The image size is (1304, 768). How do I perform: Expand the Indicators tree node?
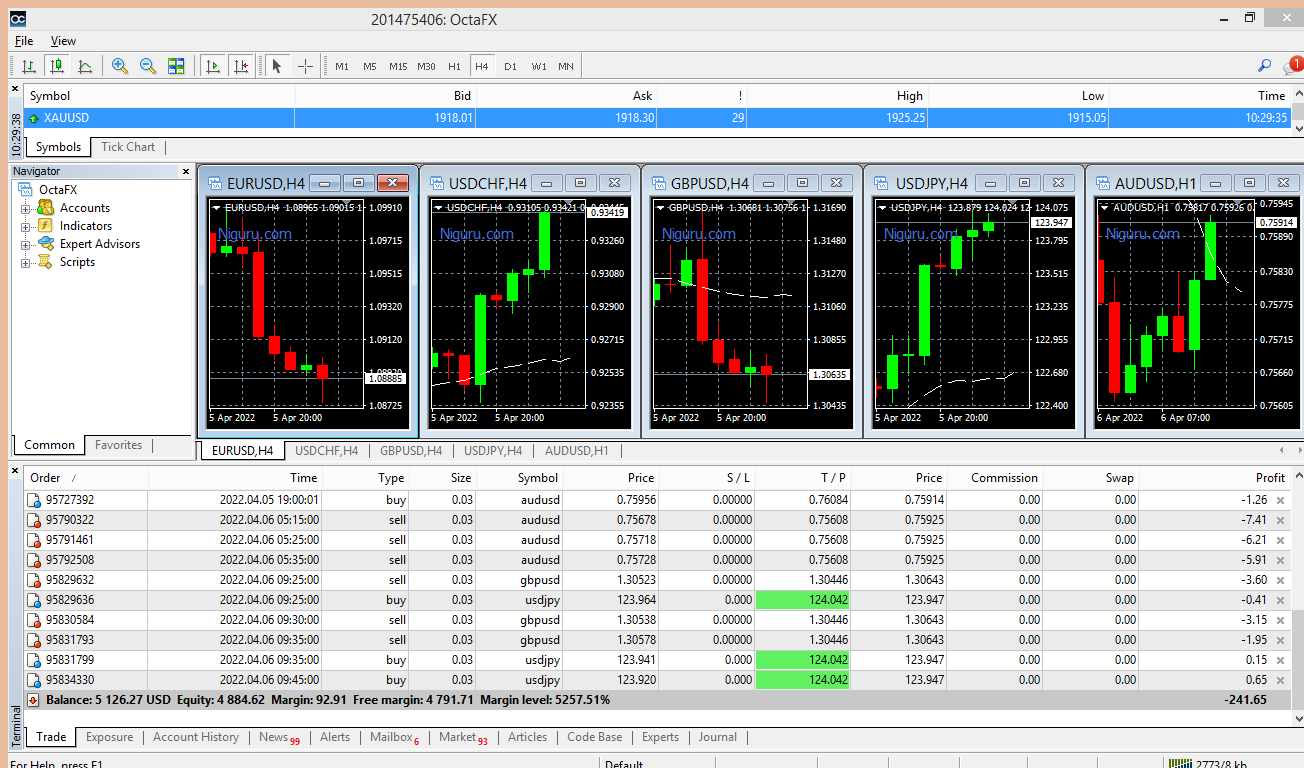[25, 226]
